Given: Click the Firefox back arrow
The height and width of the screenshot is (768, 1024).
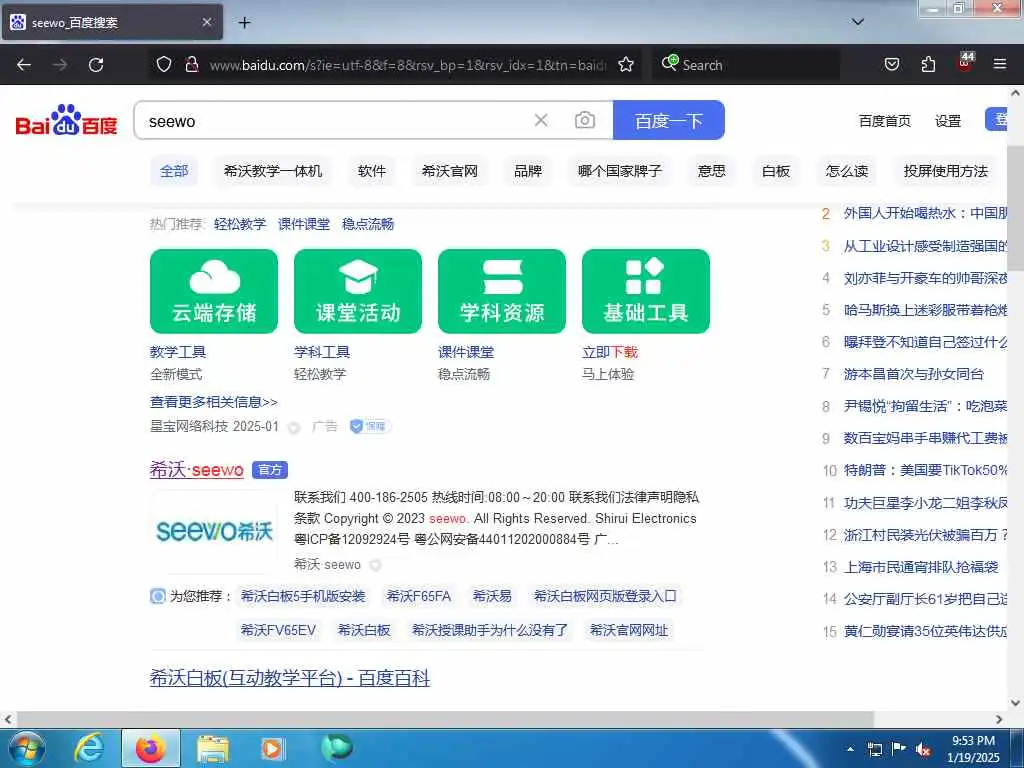Looking at the screenshot, I should pos(24,65).
